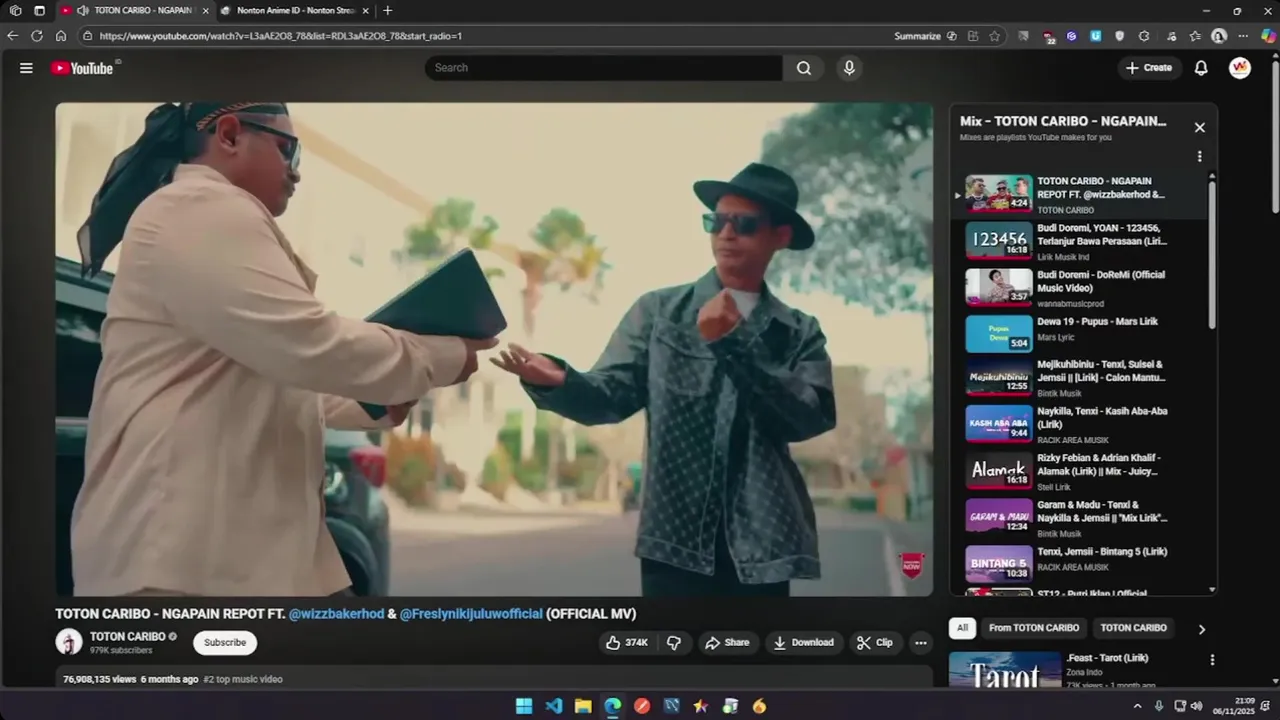This screenshot has width=1280, height=720.
Task: Open Edge favorites list
Action: (1195, 36)
